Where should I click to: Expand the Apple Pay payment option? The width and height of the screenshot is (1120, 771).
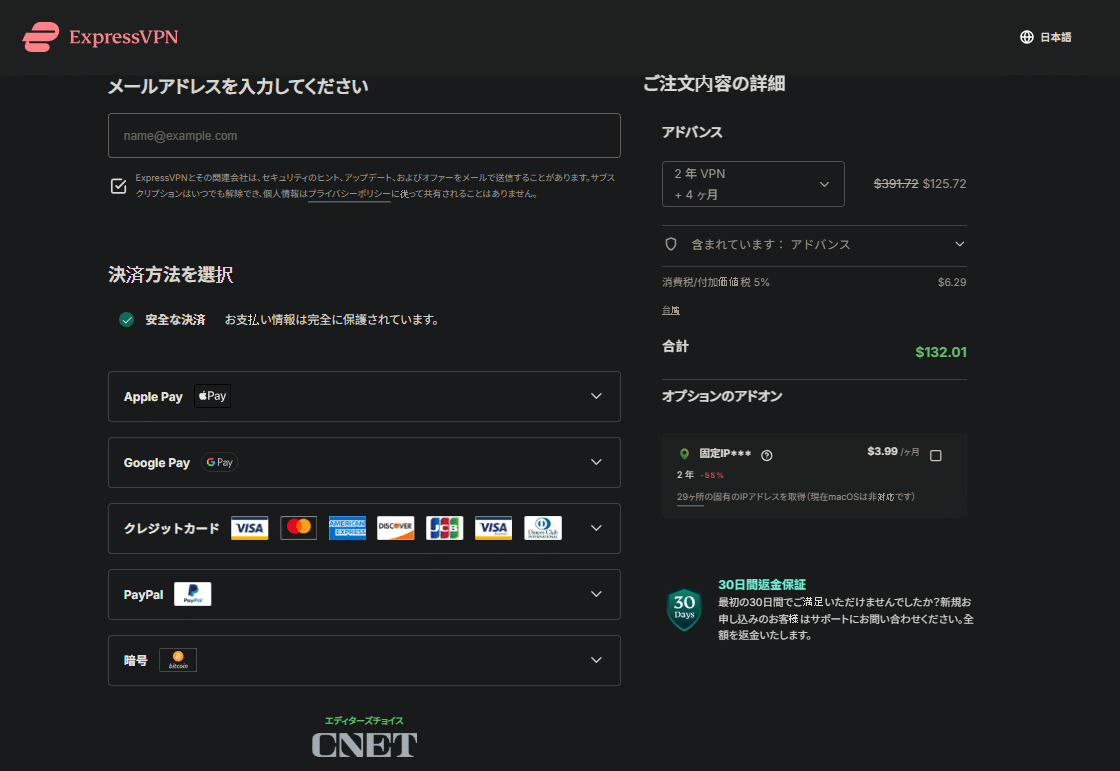596,396
